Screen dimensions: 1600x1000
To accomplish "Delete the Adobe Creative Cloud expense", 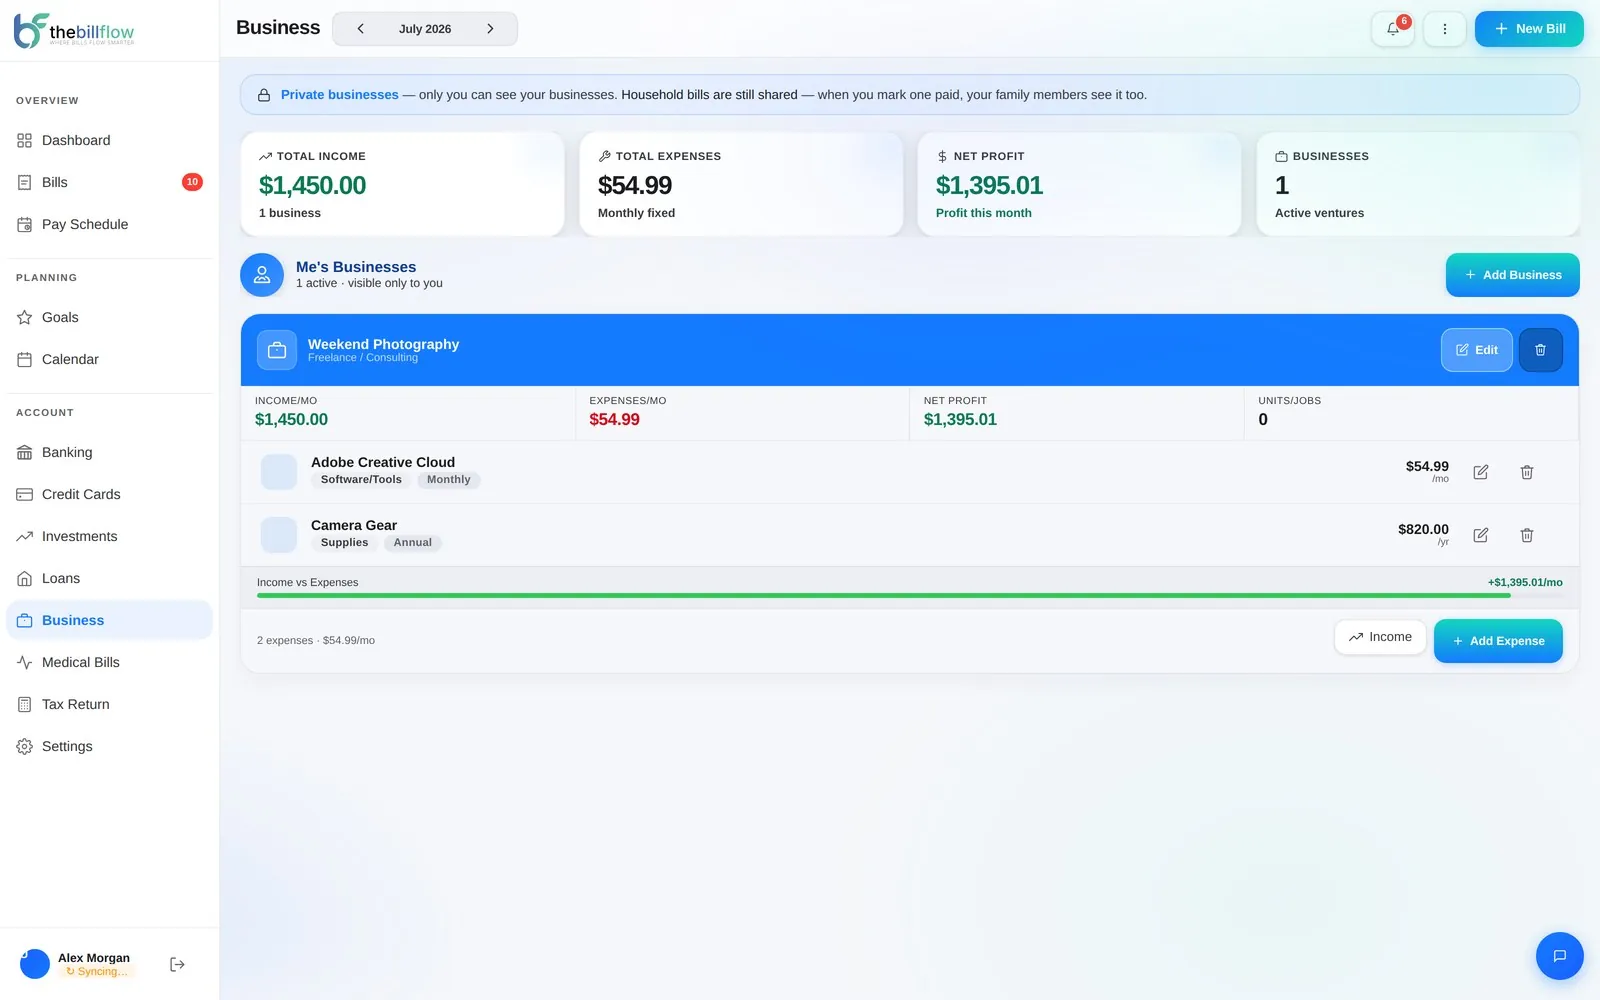I will pos(1527,472).
